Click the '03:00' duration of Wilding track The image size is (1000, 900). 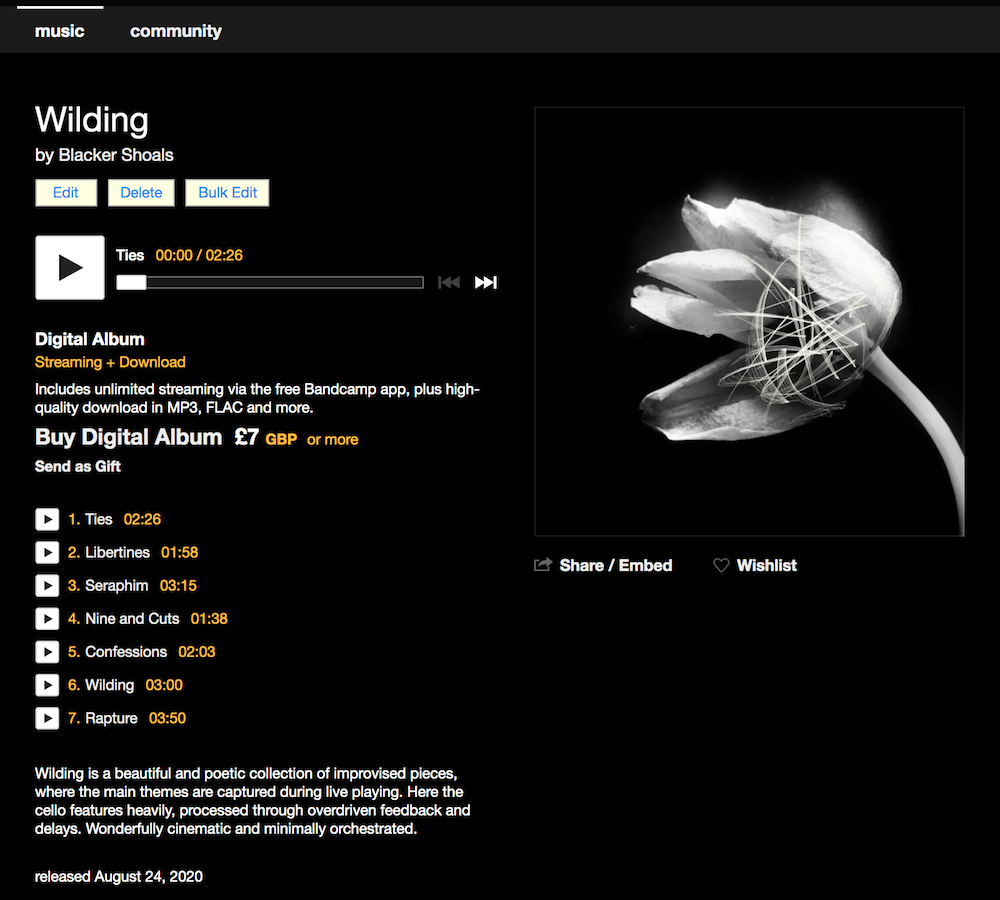click(164, 685)
